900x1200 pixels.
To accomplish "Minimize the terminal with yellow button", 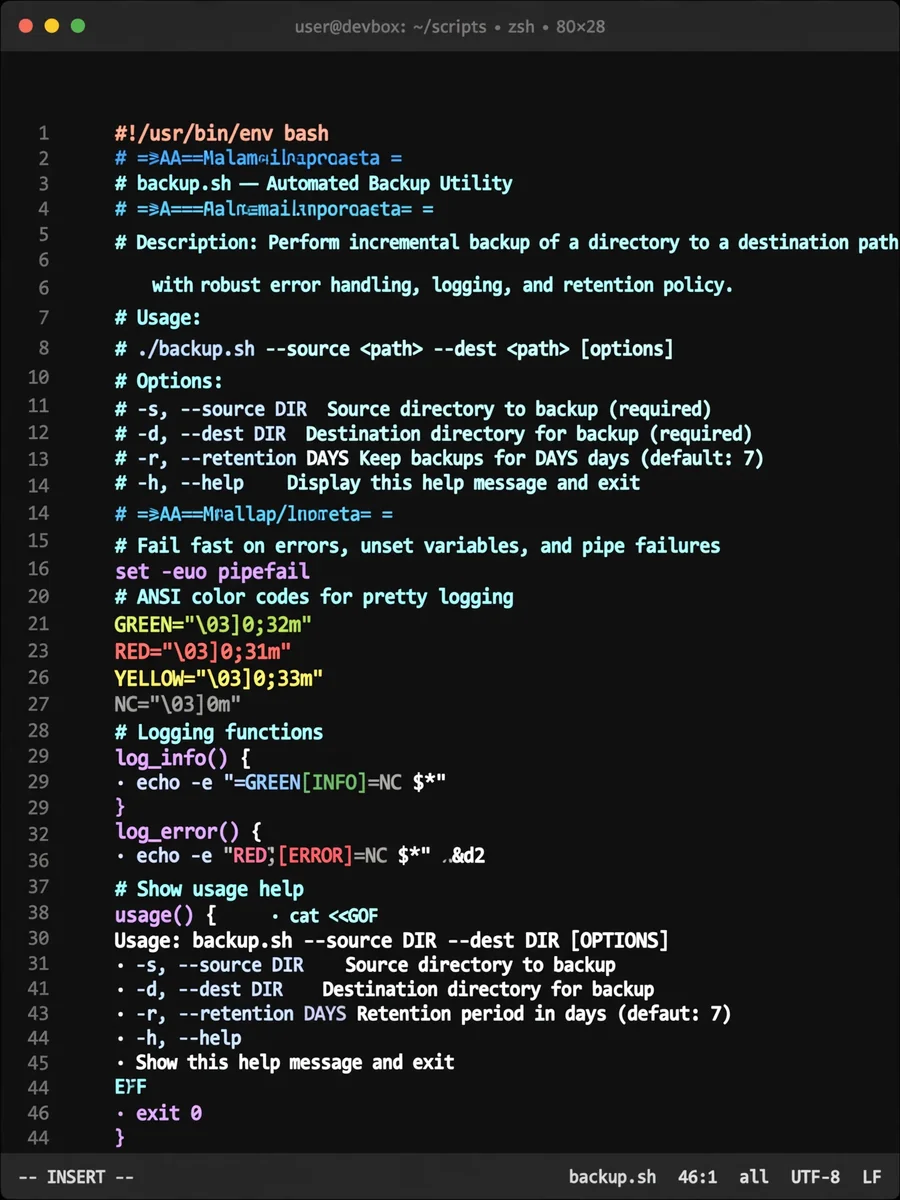I will tap(52, 26).
